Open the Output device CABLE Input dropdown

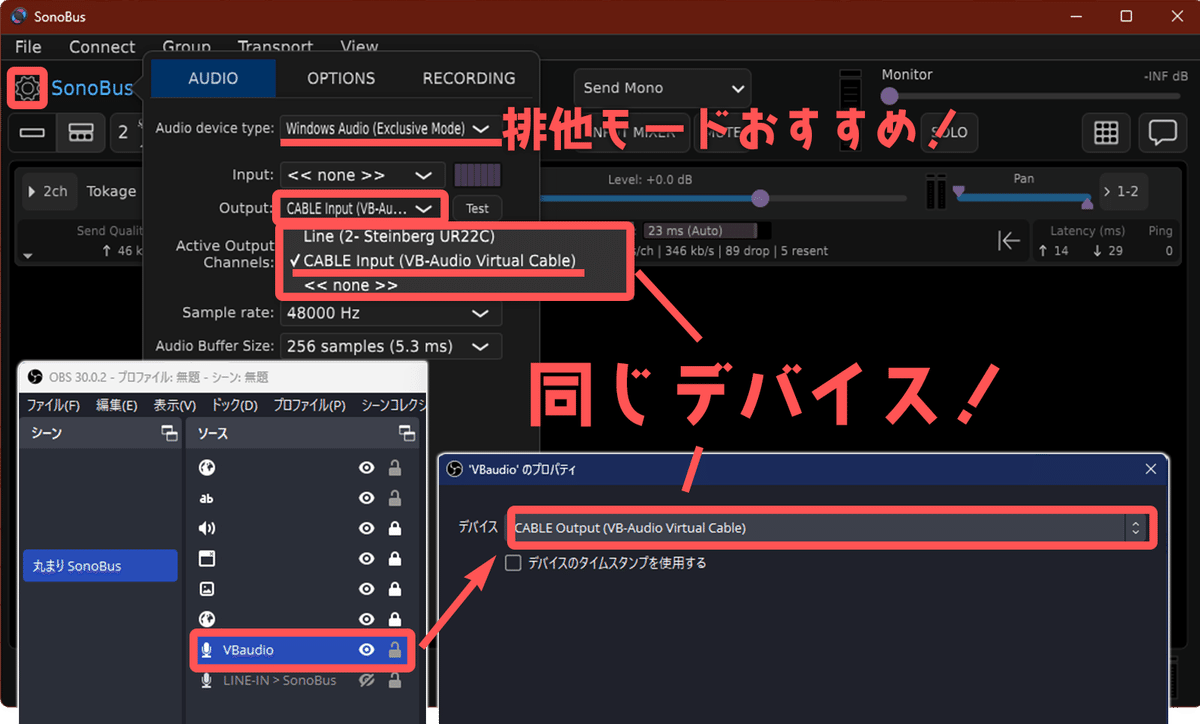[359, 208]
